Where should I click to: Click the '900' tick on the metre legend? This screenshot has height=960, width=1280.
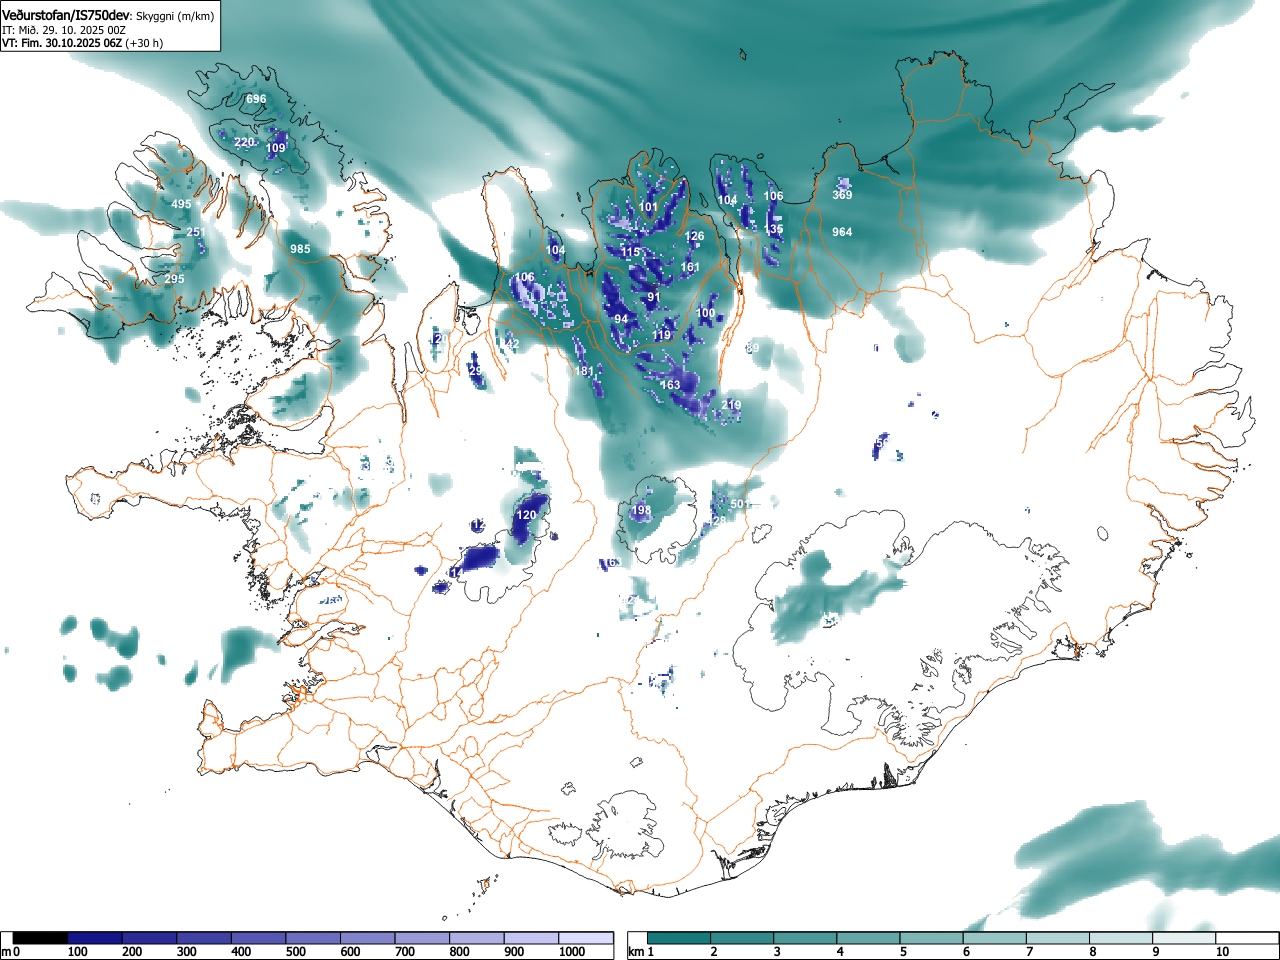point(515,952)
